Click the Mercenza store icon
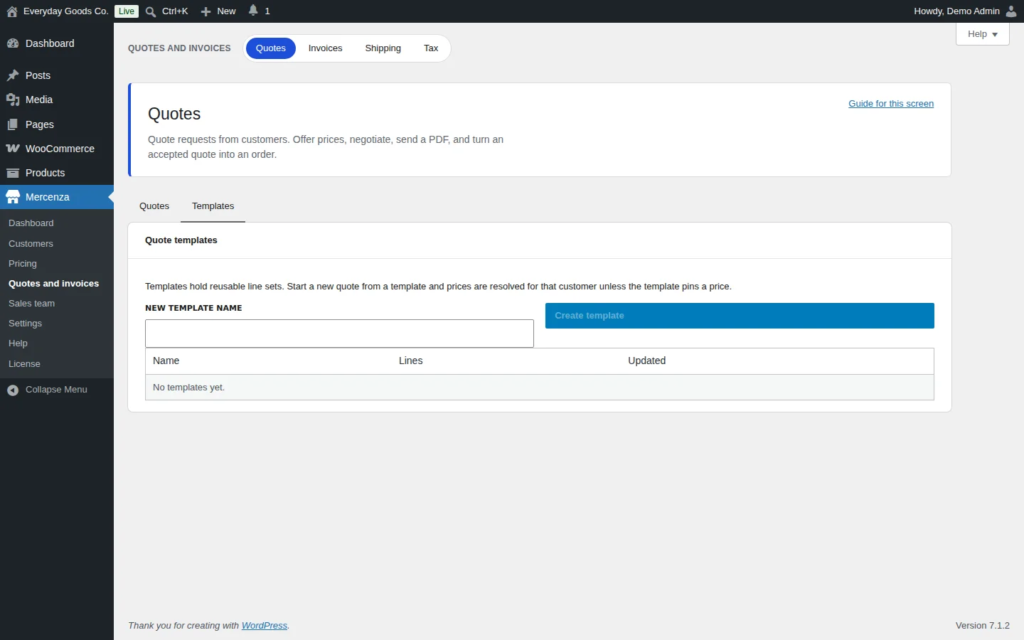Viewport: 1024px width, 640px height. (x=12, y=197)
